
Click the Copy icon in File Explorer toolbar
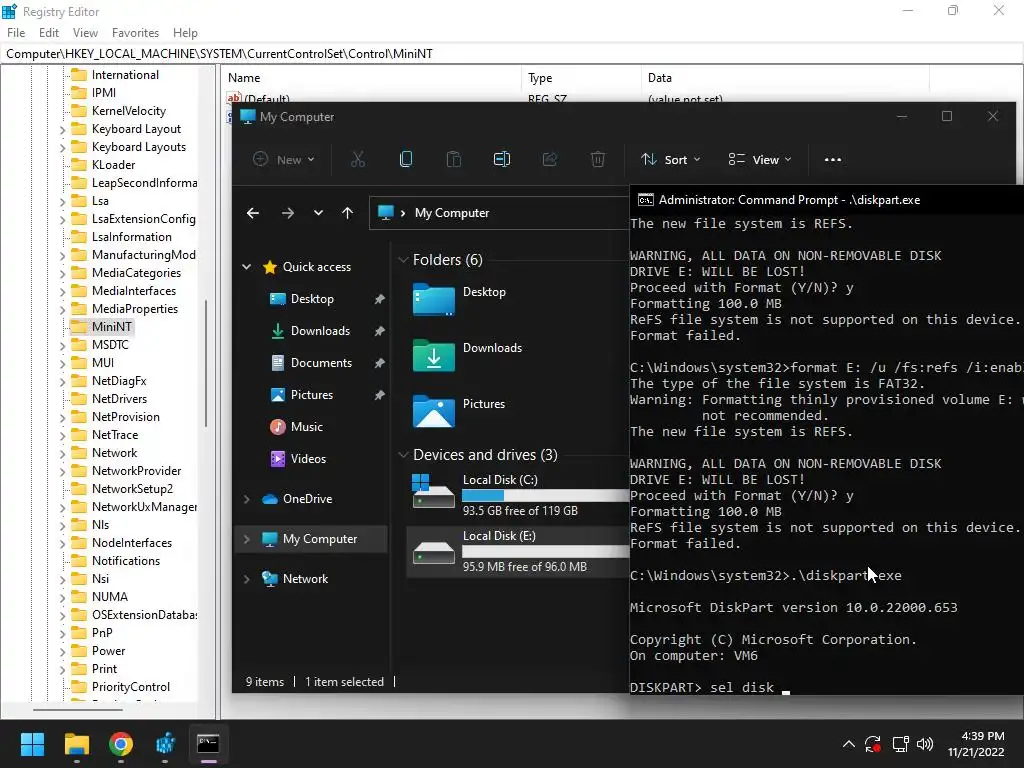coord(406,159)
